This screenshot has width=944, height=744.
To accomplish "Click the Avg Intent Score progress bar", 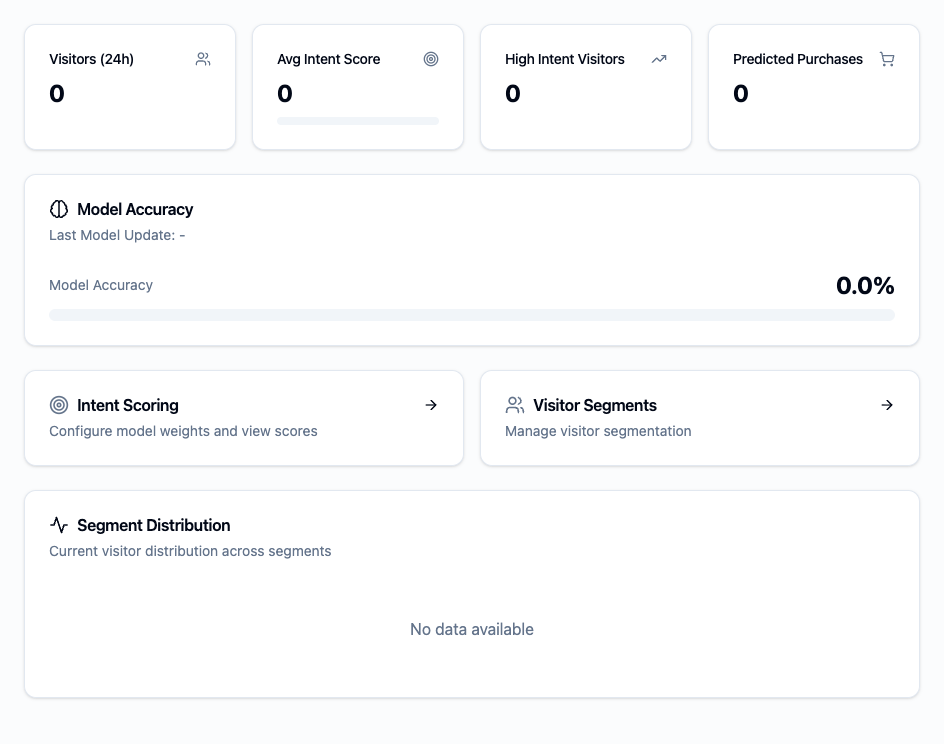I will [x=358, y=121].
